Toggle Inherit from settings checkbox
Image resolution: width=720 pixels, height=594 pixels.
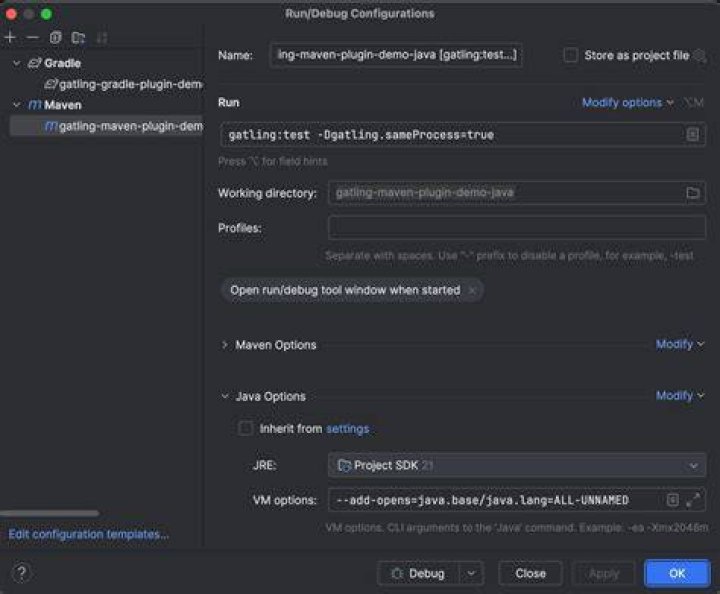click(245, 428)
